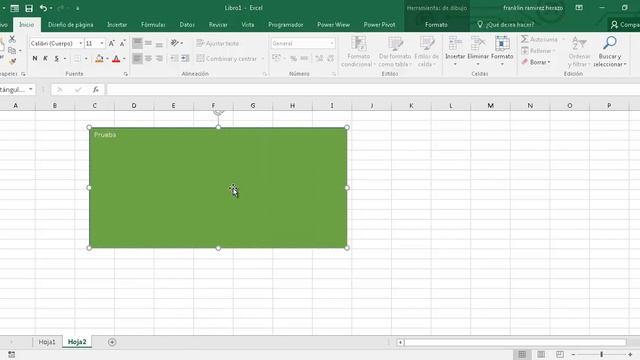
Task: Click the Insertar cells button
Action: [x=455, y=51]
